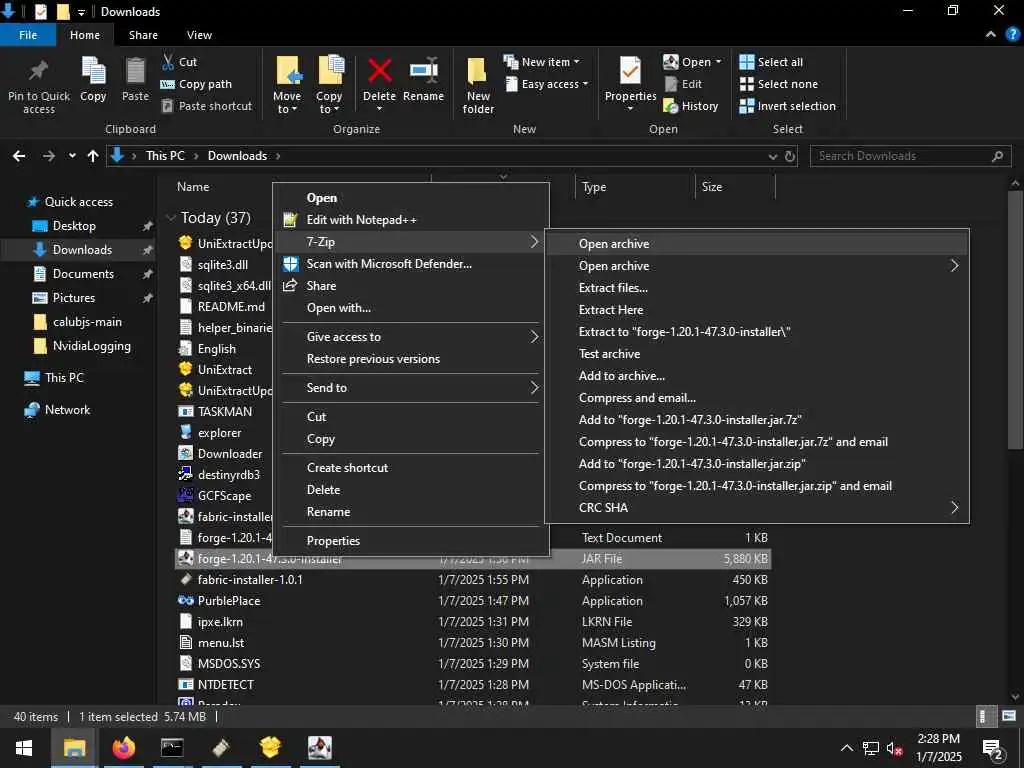
Task: Click Select none in ribbon
Action: pyautogui.click(x=778, y=84)
